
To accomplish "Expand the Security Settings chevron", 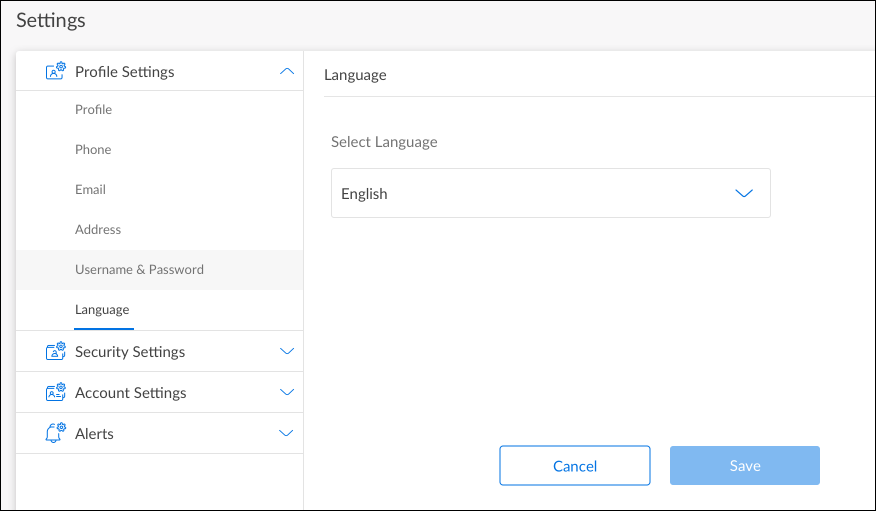I will pyautogui.click(x=287, y=352).
